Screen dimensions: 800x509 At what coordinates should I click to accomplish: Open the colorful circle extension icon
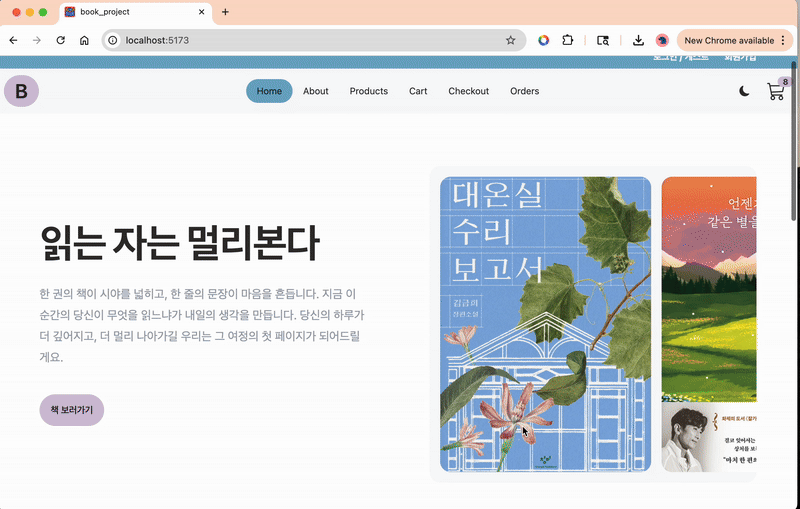coord(543,40)
